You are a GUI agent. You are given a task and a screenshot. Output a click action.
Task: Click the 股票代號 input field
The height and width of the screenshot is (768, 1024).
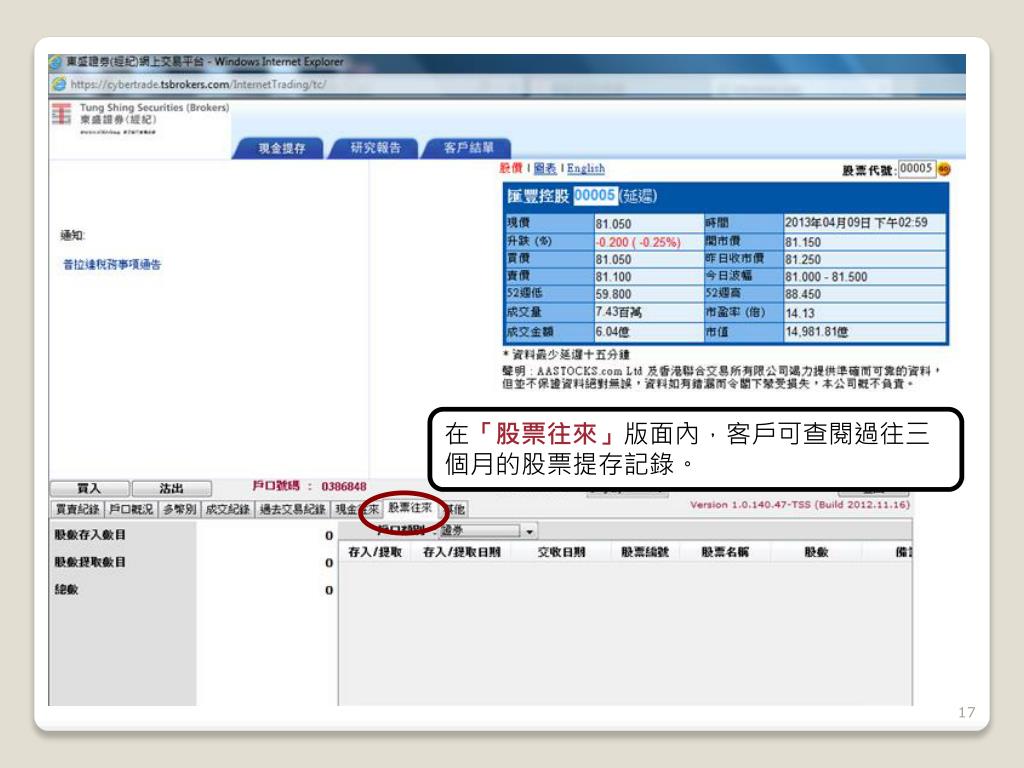pos(917,168)
